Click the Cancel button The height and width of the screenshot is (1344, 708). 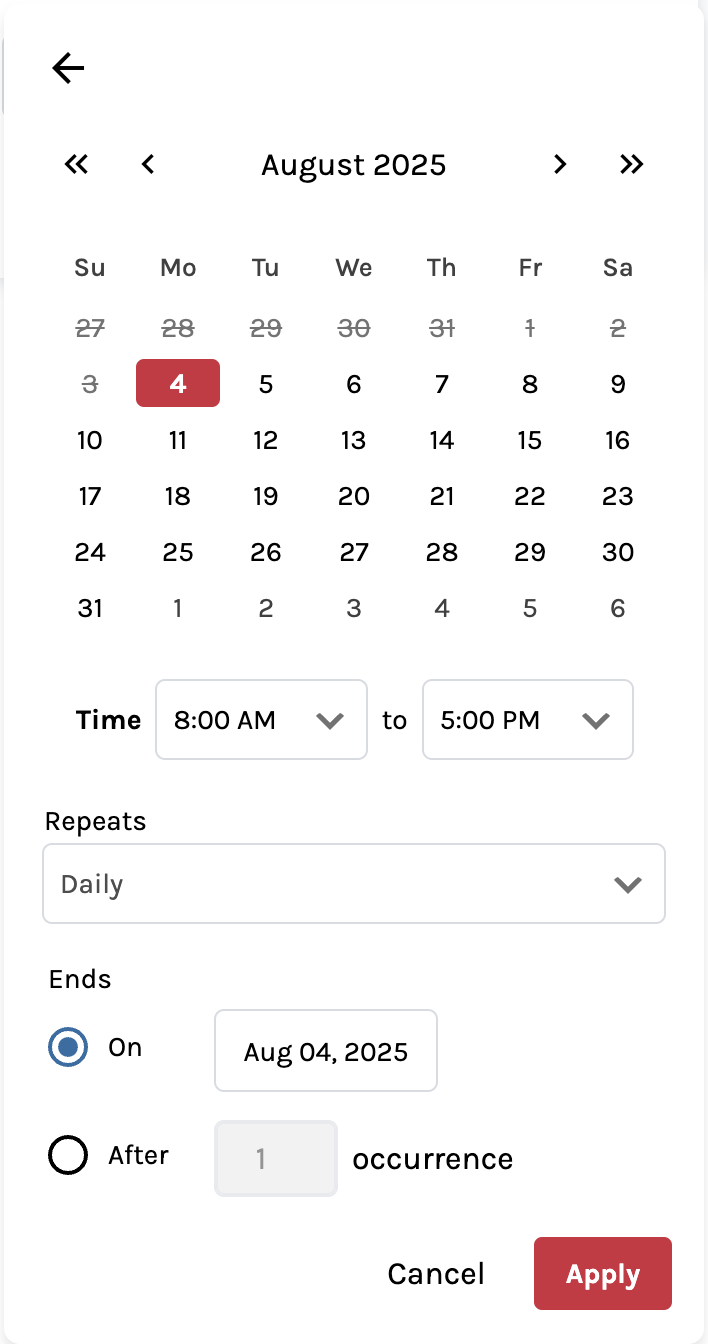436,1274
